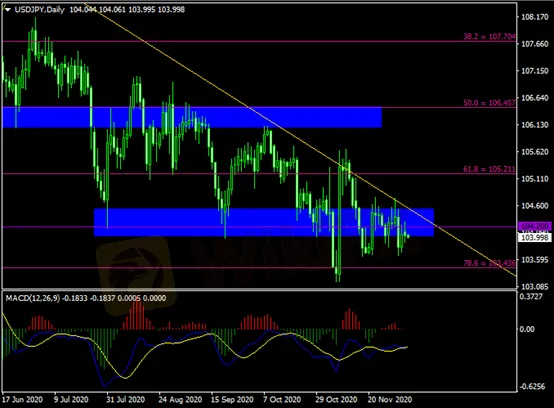The image size is (554, 408).
Task: Select the lower blue support rectangle
Action: pyautogui.click(x=264, y=222)
